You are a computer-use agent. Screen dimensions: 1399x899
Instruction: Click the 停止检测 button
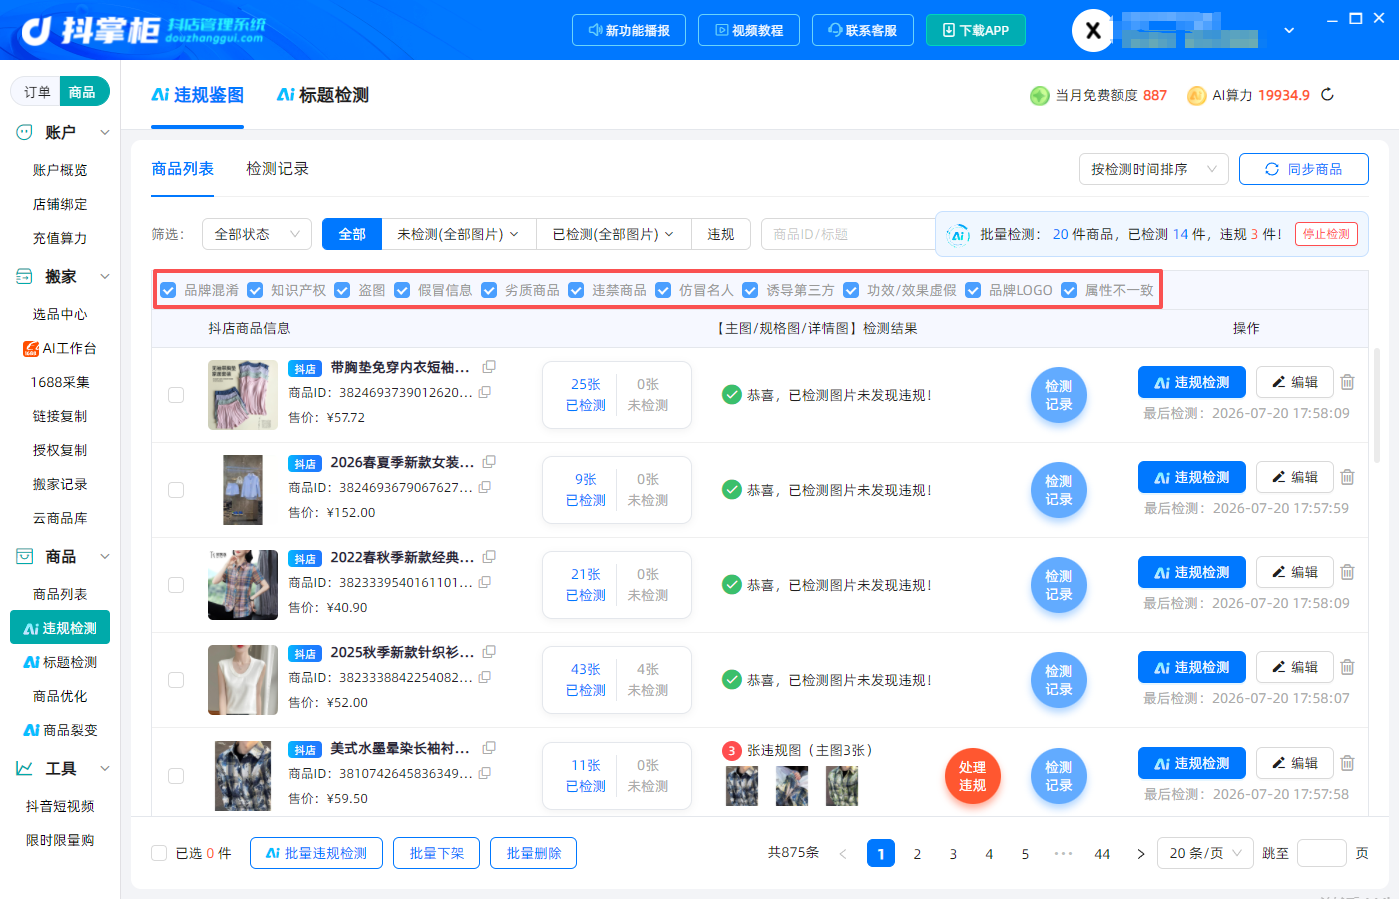click(x=1326, y=234)
